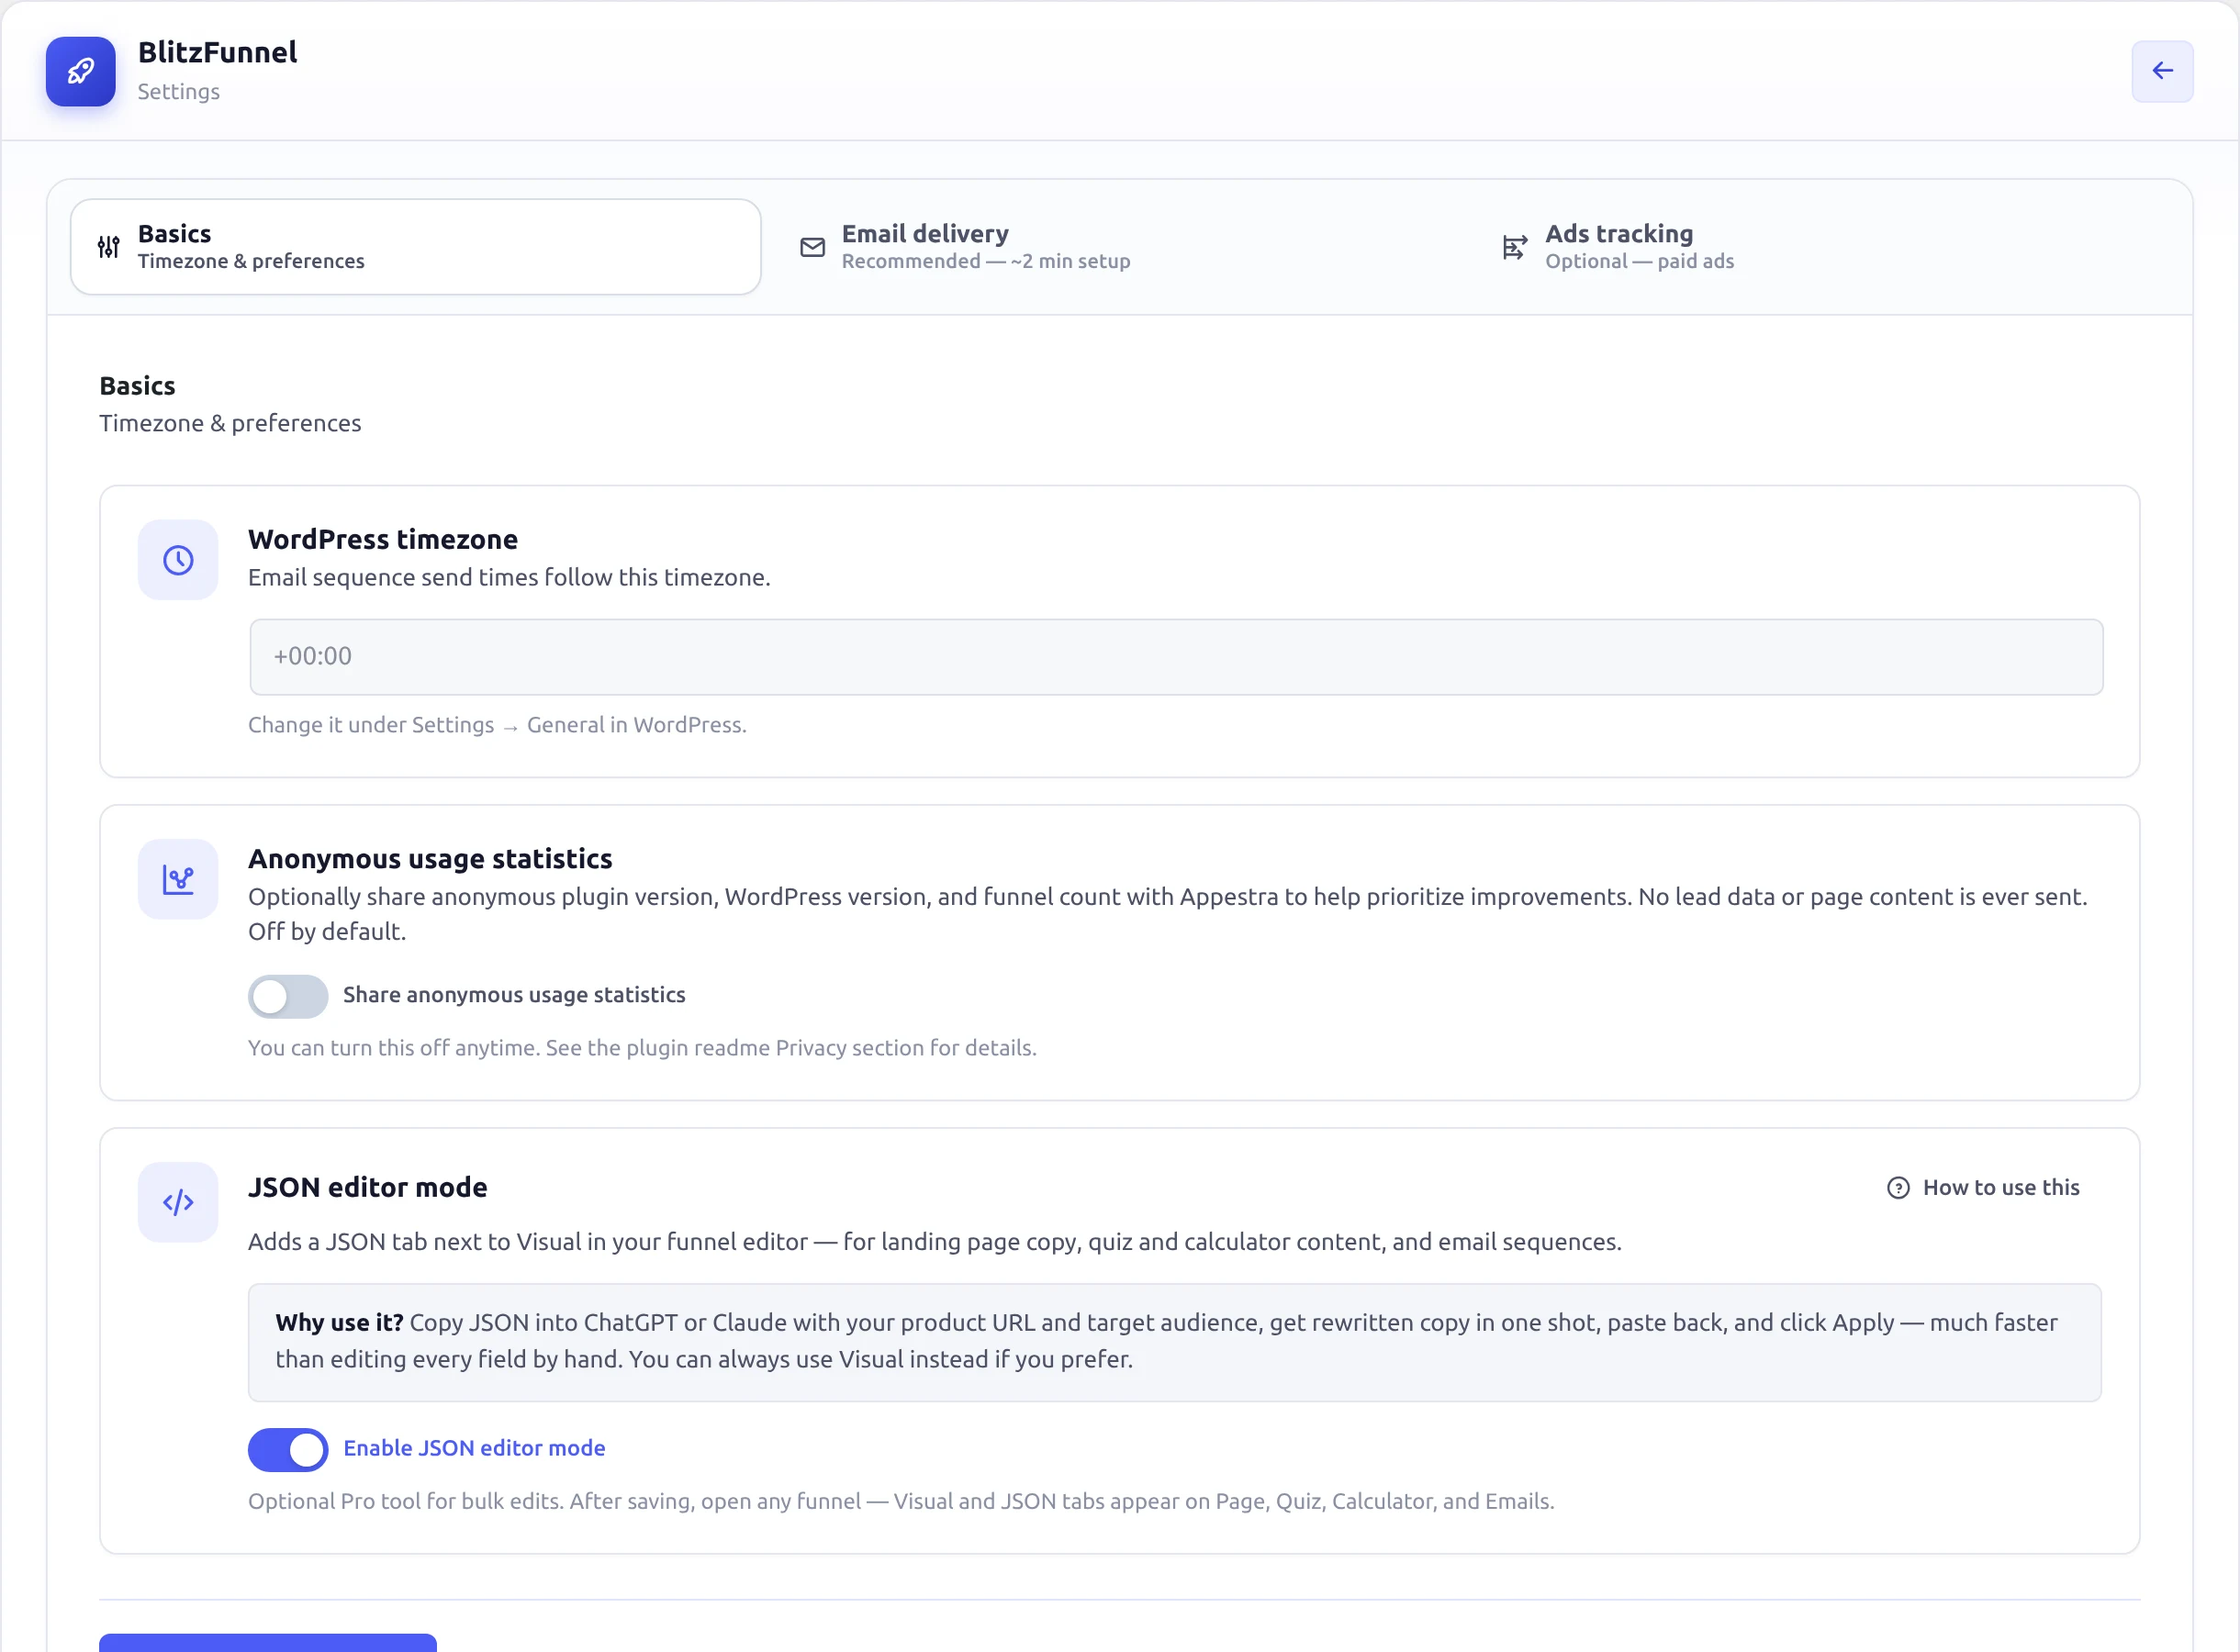The width and height of the screenshot is (2240, 1652).
Task: Click 'You can turn this off anytime' note
Action: pos(642,1048)
